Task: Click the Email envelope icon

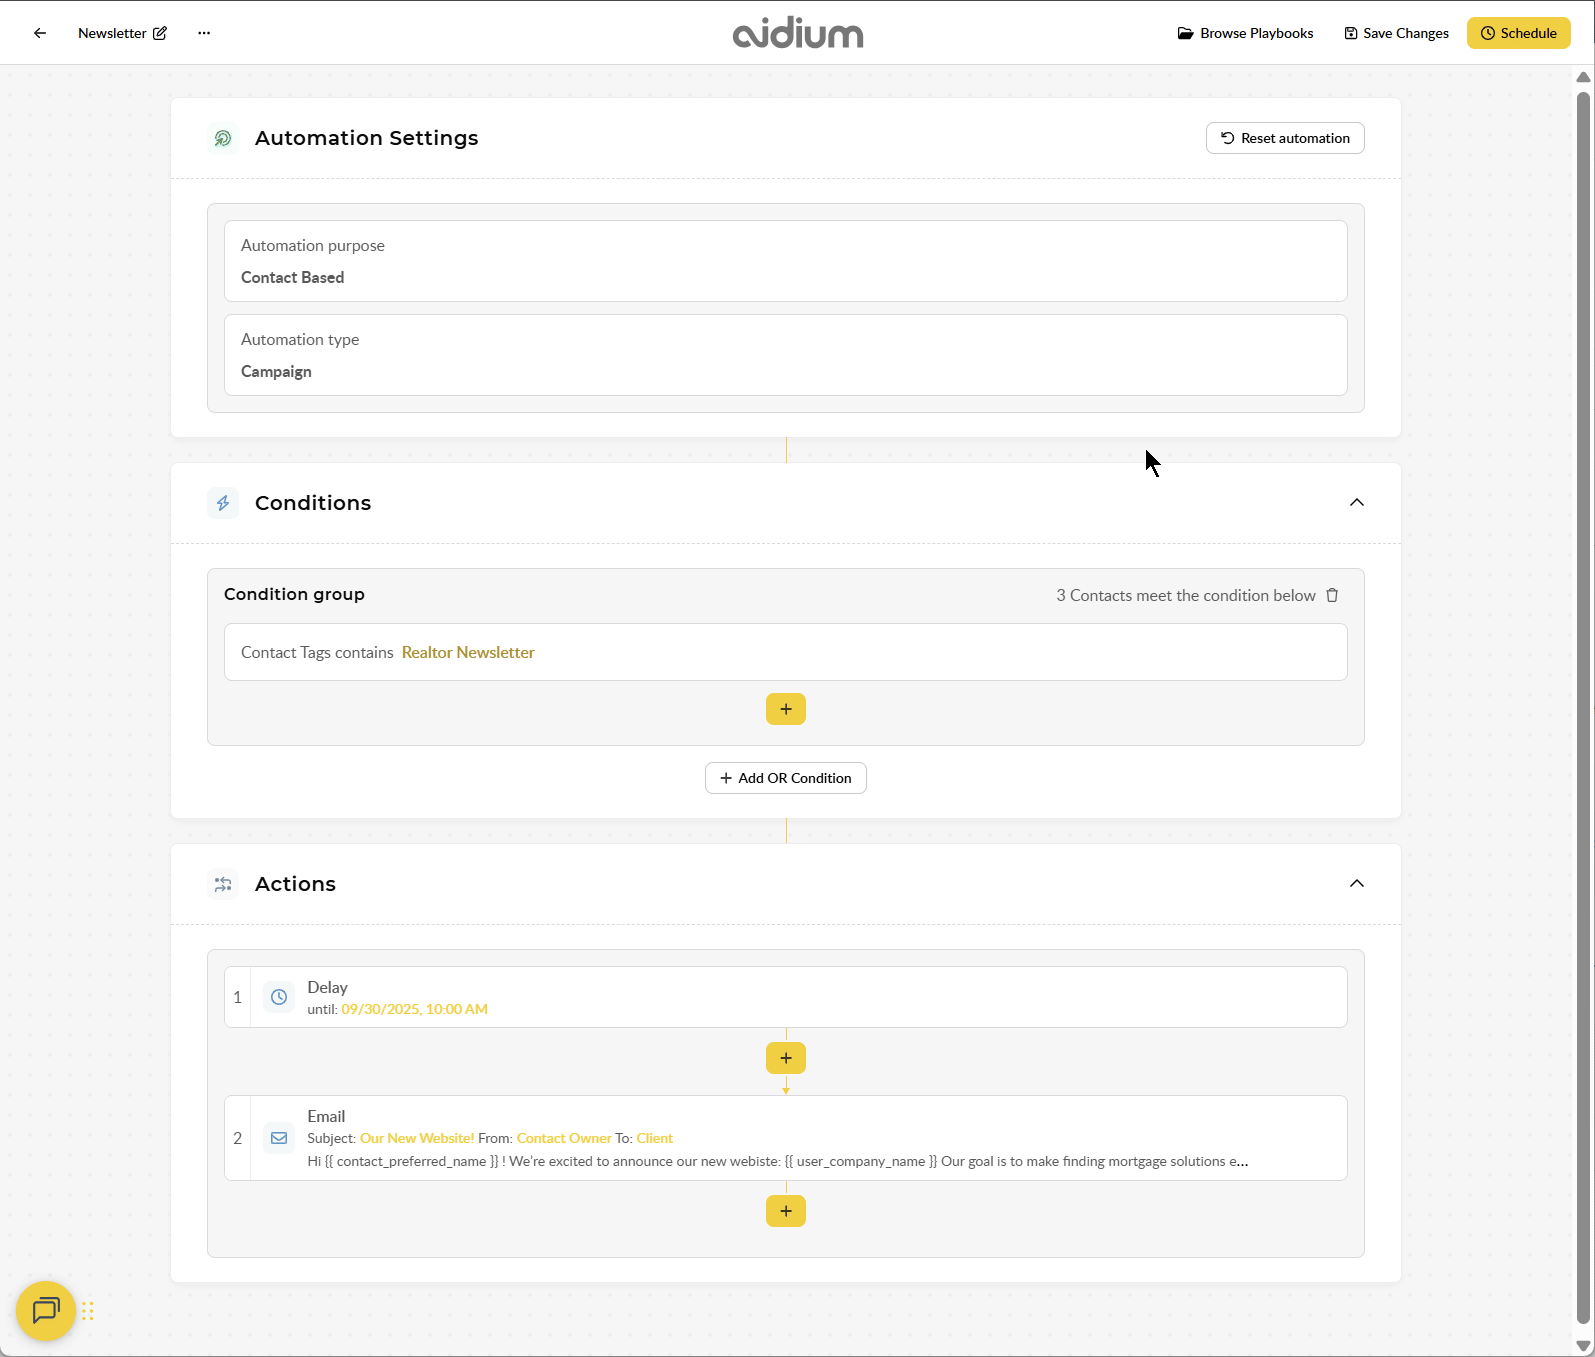Action: click(x=279, y=1138)
